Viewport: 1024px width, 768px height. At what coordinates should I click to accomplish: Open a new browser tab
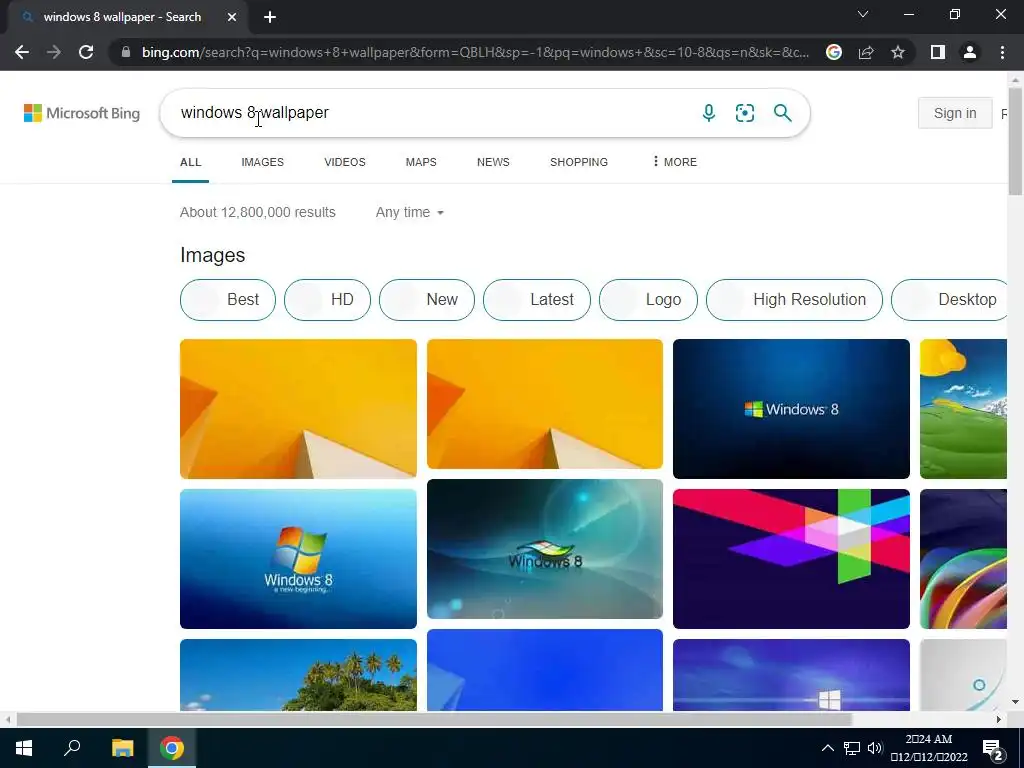pos(270,18)
